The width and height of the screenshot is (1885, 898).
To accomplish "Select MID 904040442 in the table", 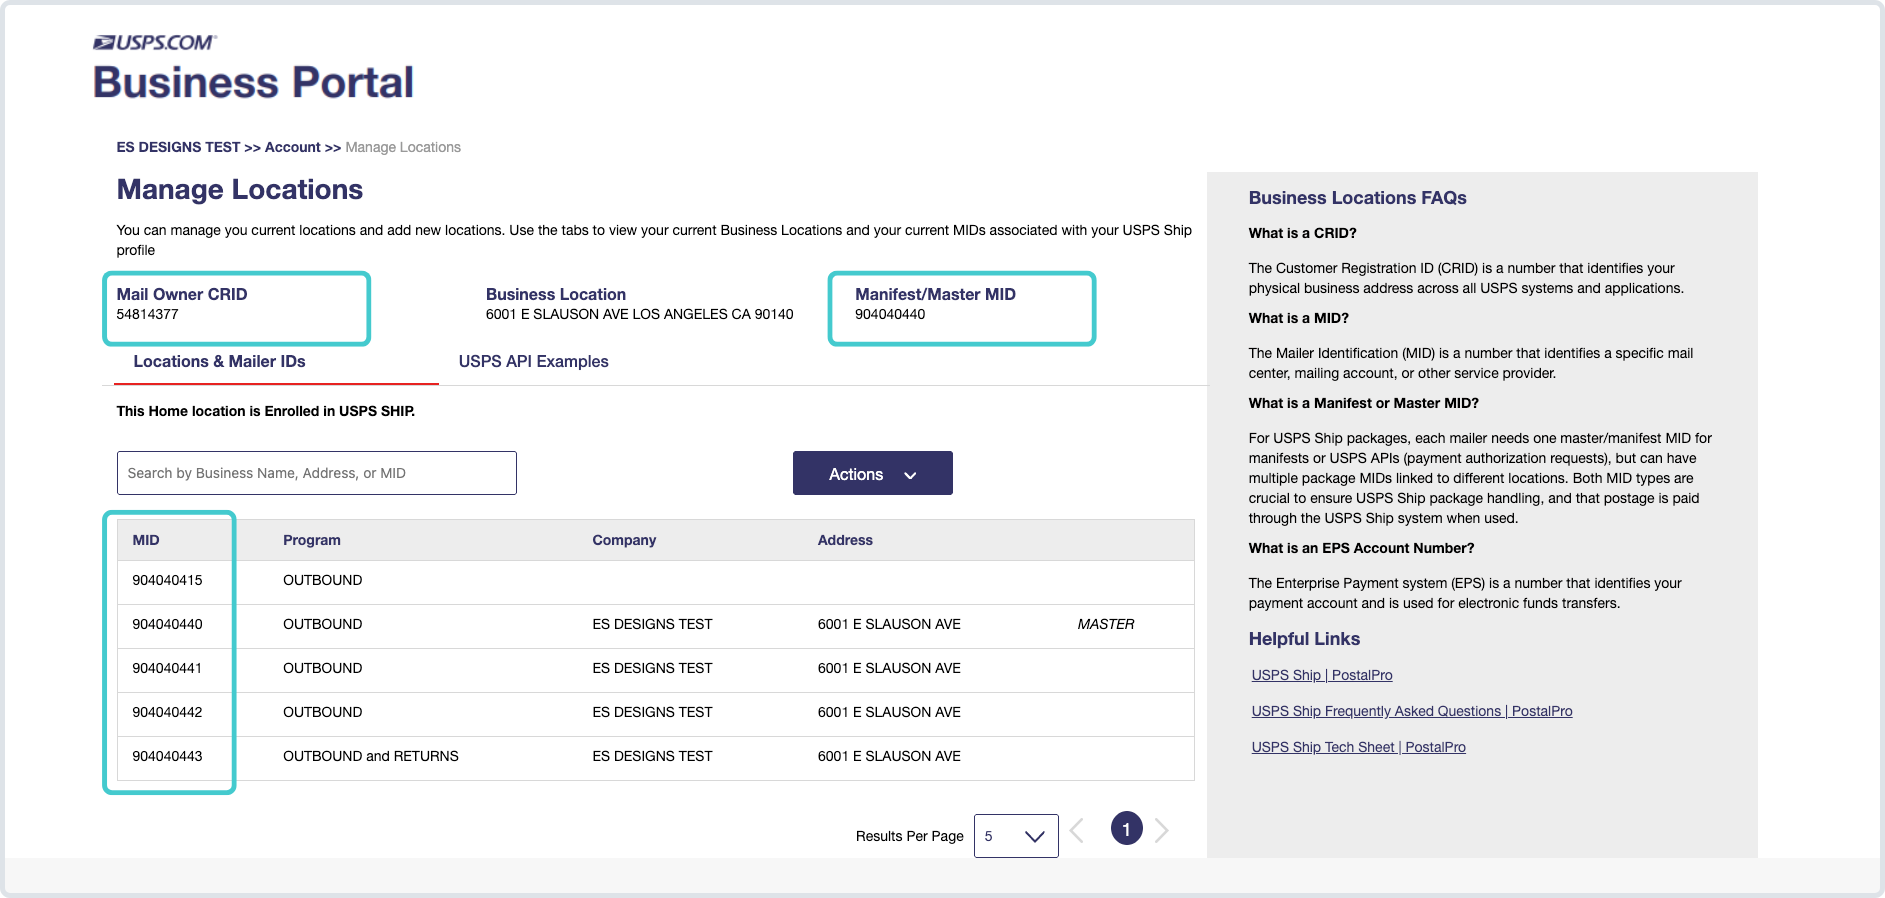I will coord(167,712).
